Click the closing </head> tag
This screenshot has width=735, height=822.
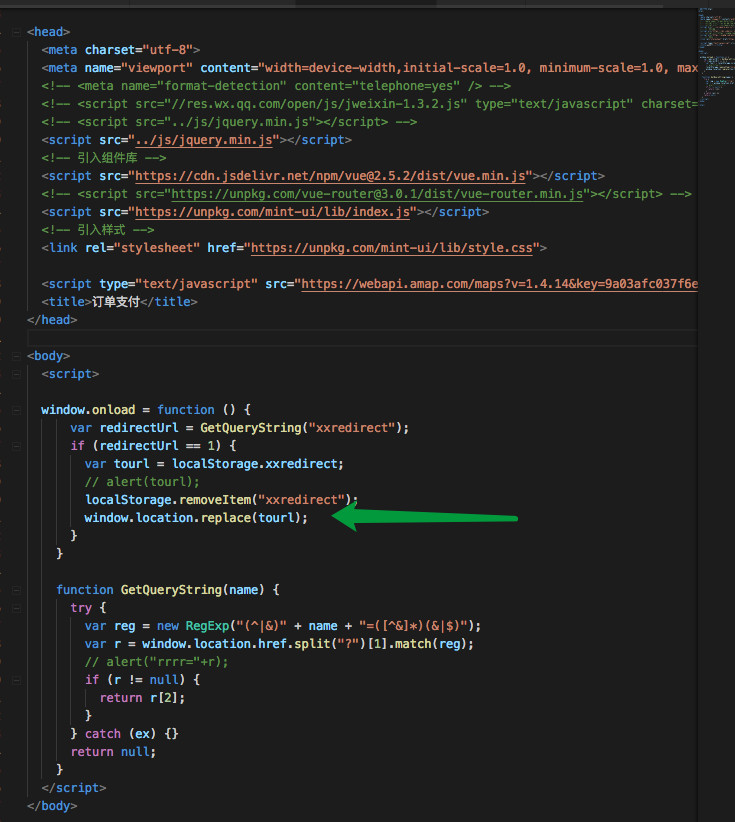pos(52,320)
